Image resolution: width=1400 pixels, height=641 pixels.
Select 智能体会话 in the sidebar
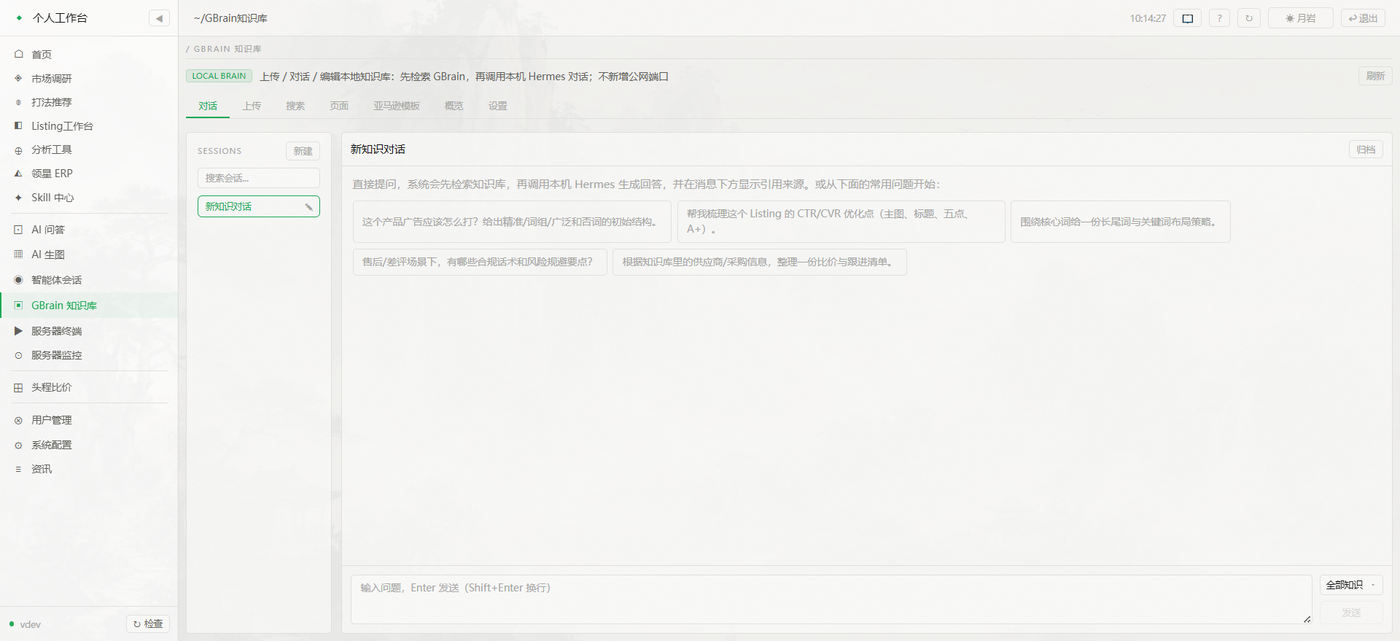[x=89, y=279]
